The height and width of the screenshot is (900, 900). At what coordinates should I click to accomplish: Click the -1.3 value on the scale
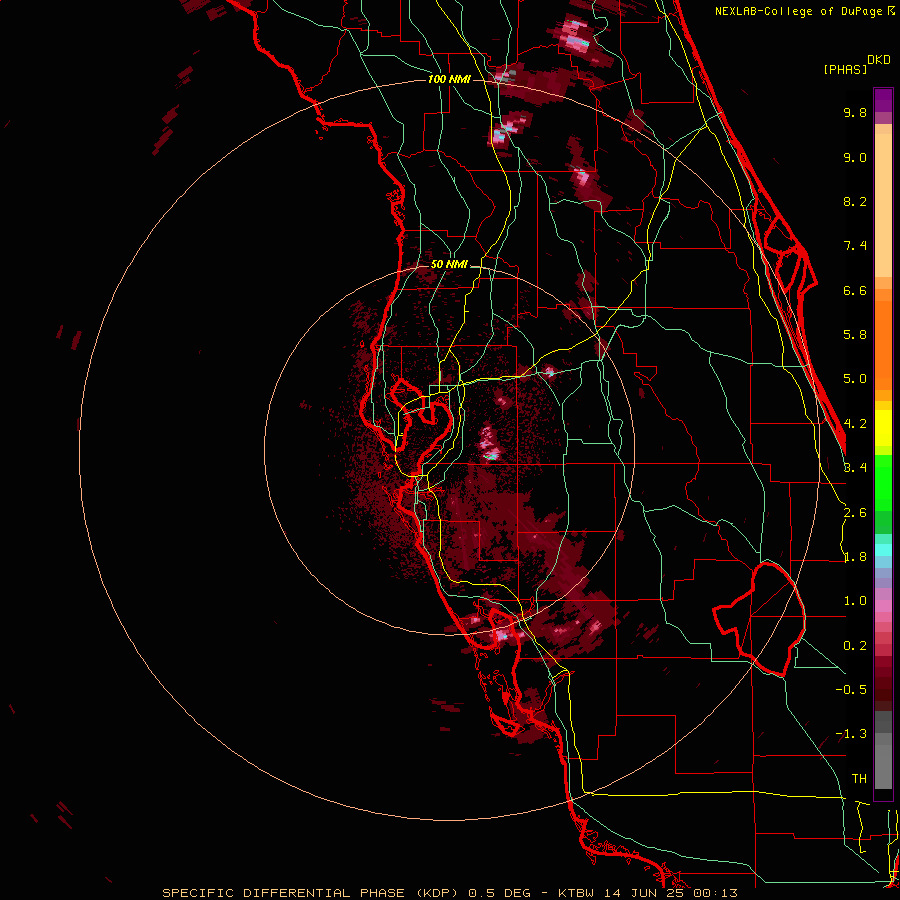pos(851,734)
